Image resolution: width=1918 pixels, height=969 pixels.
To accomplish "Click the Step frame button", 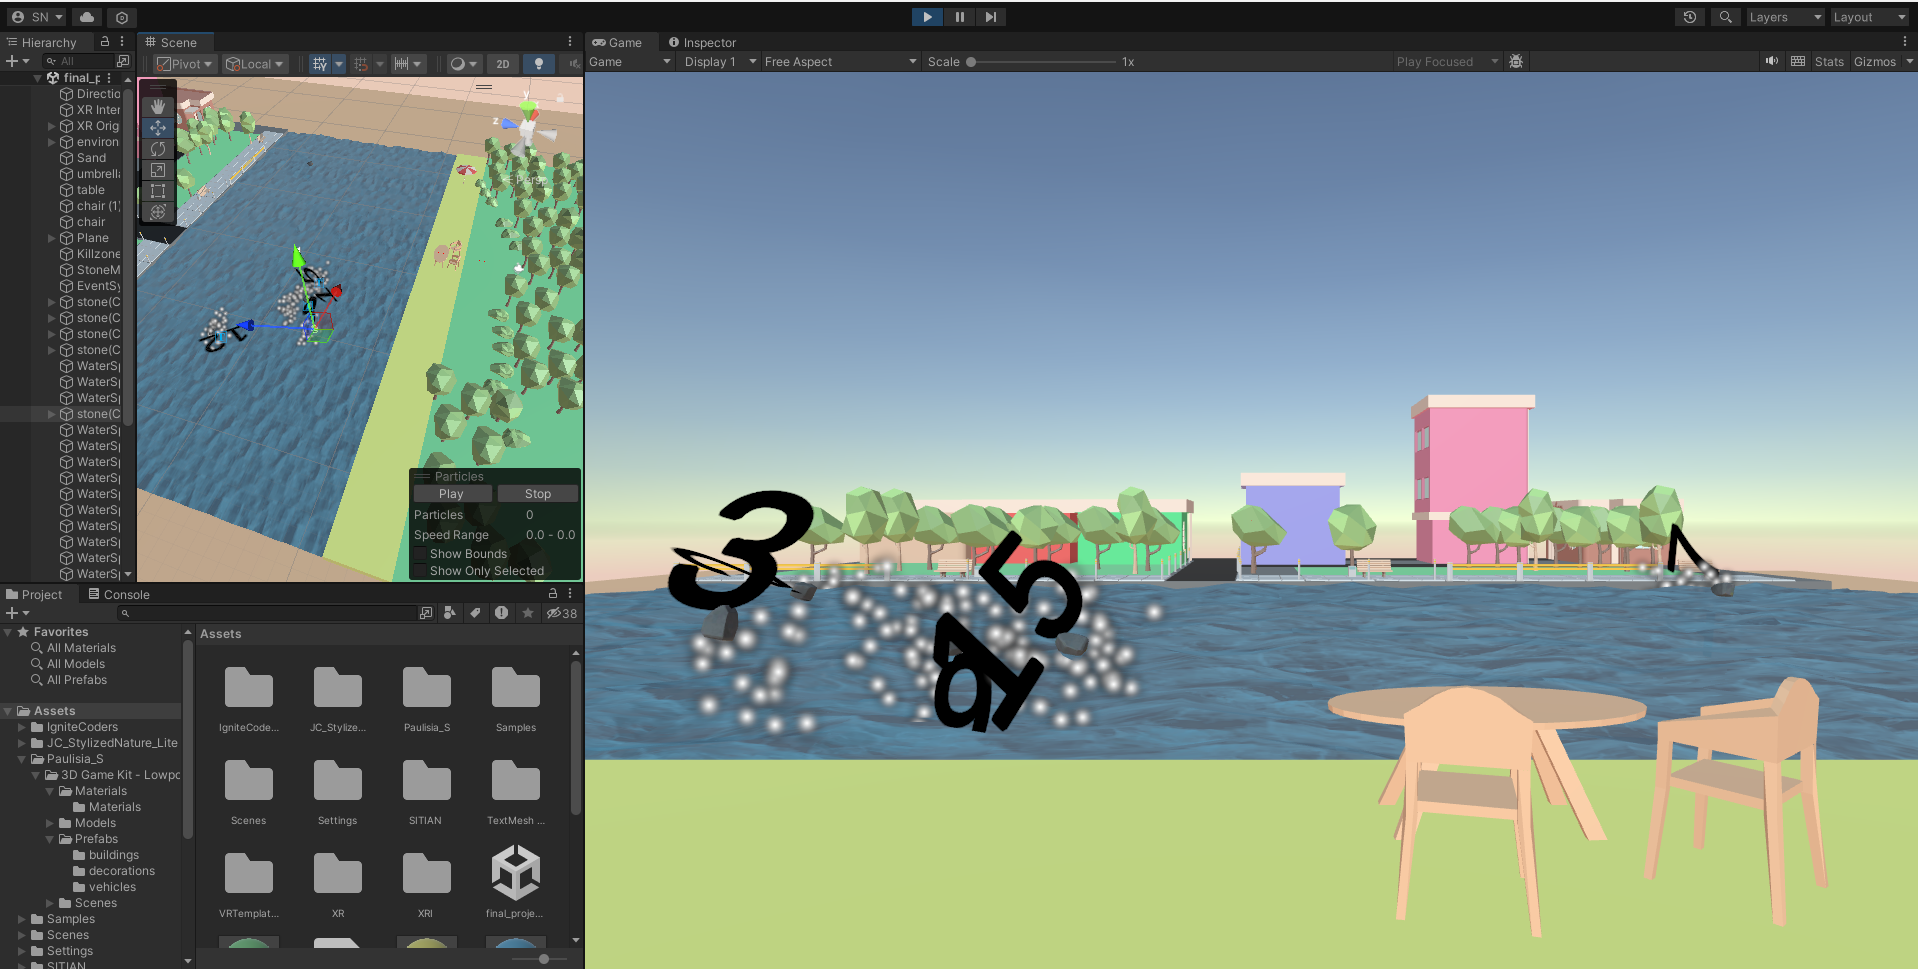I will 990,17.
